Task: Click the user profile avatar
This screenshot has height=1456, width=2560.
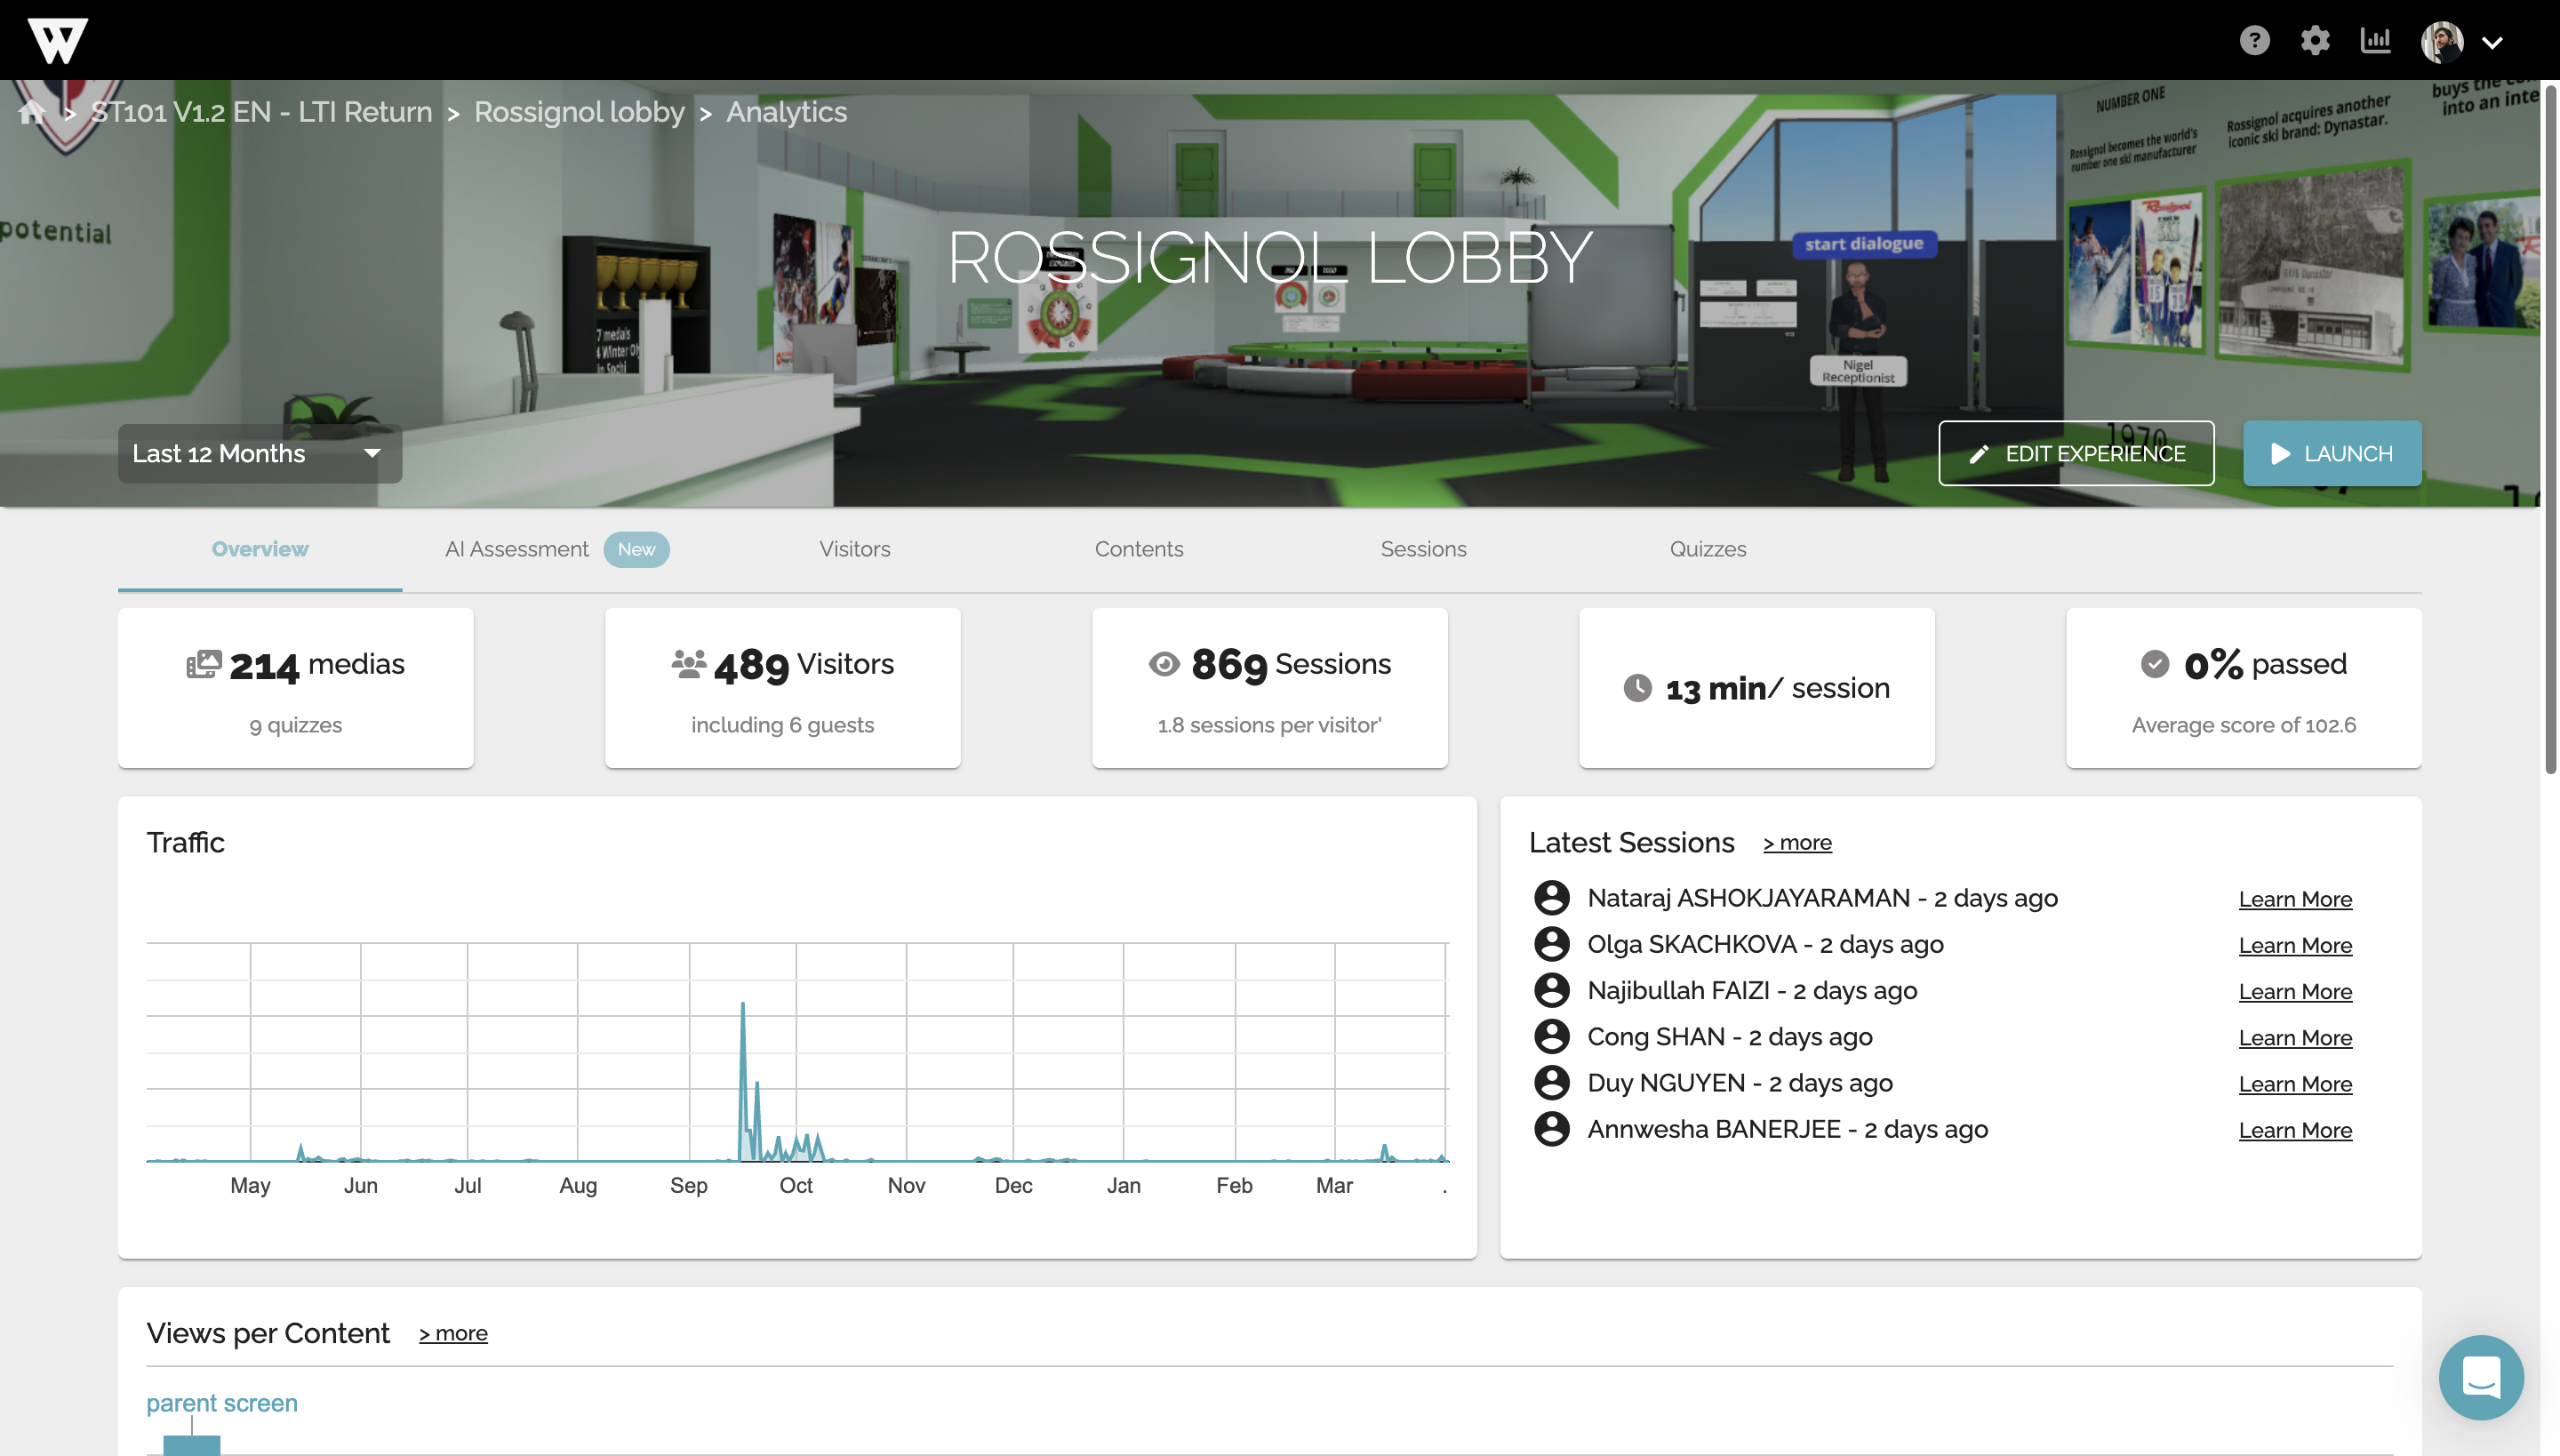Action: [x=2441, y=42]
